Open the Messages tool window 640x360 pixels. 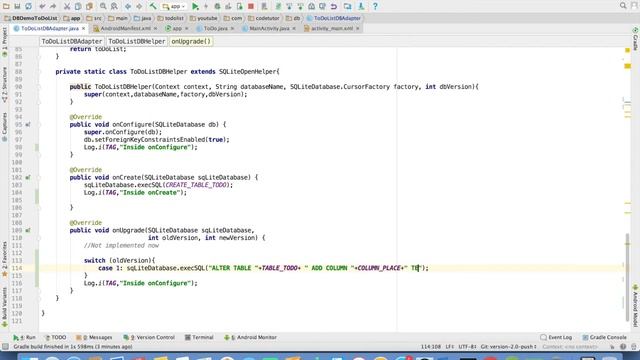pos(94,338)
